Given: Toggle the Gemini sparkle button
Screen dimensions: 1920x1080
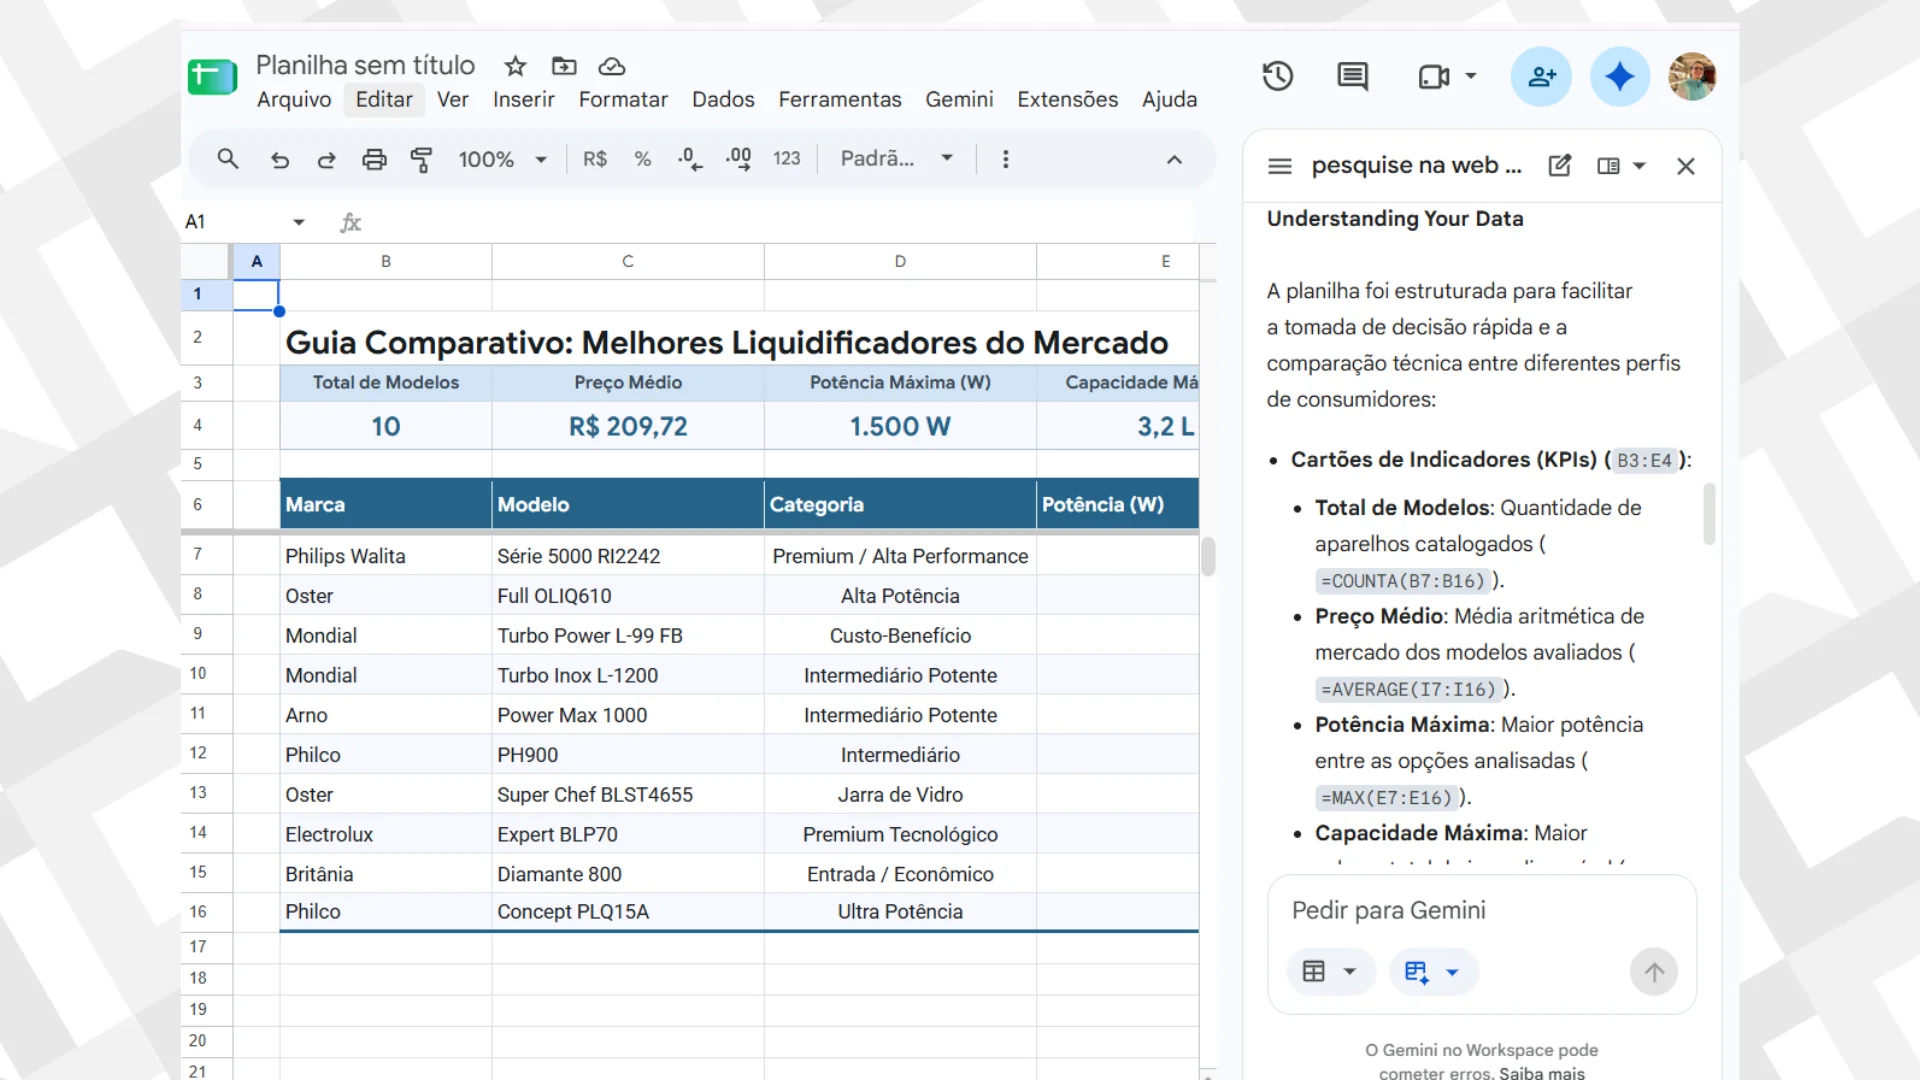Looking at the screenshot, I should (x=1619, y=76).
